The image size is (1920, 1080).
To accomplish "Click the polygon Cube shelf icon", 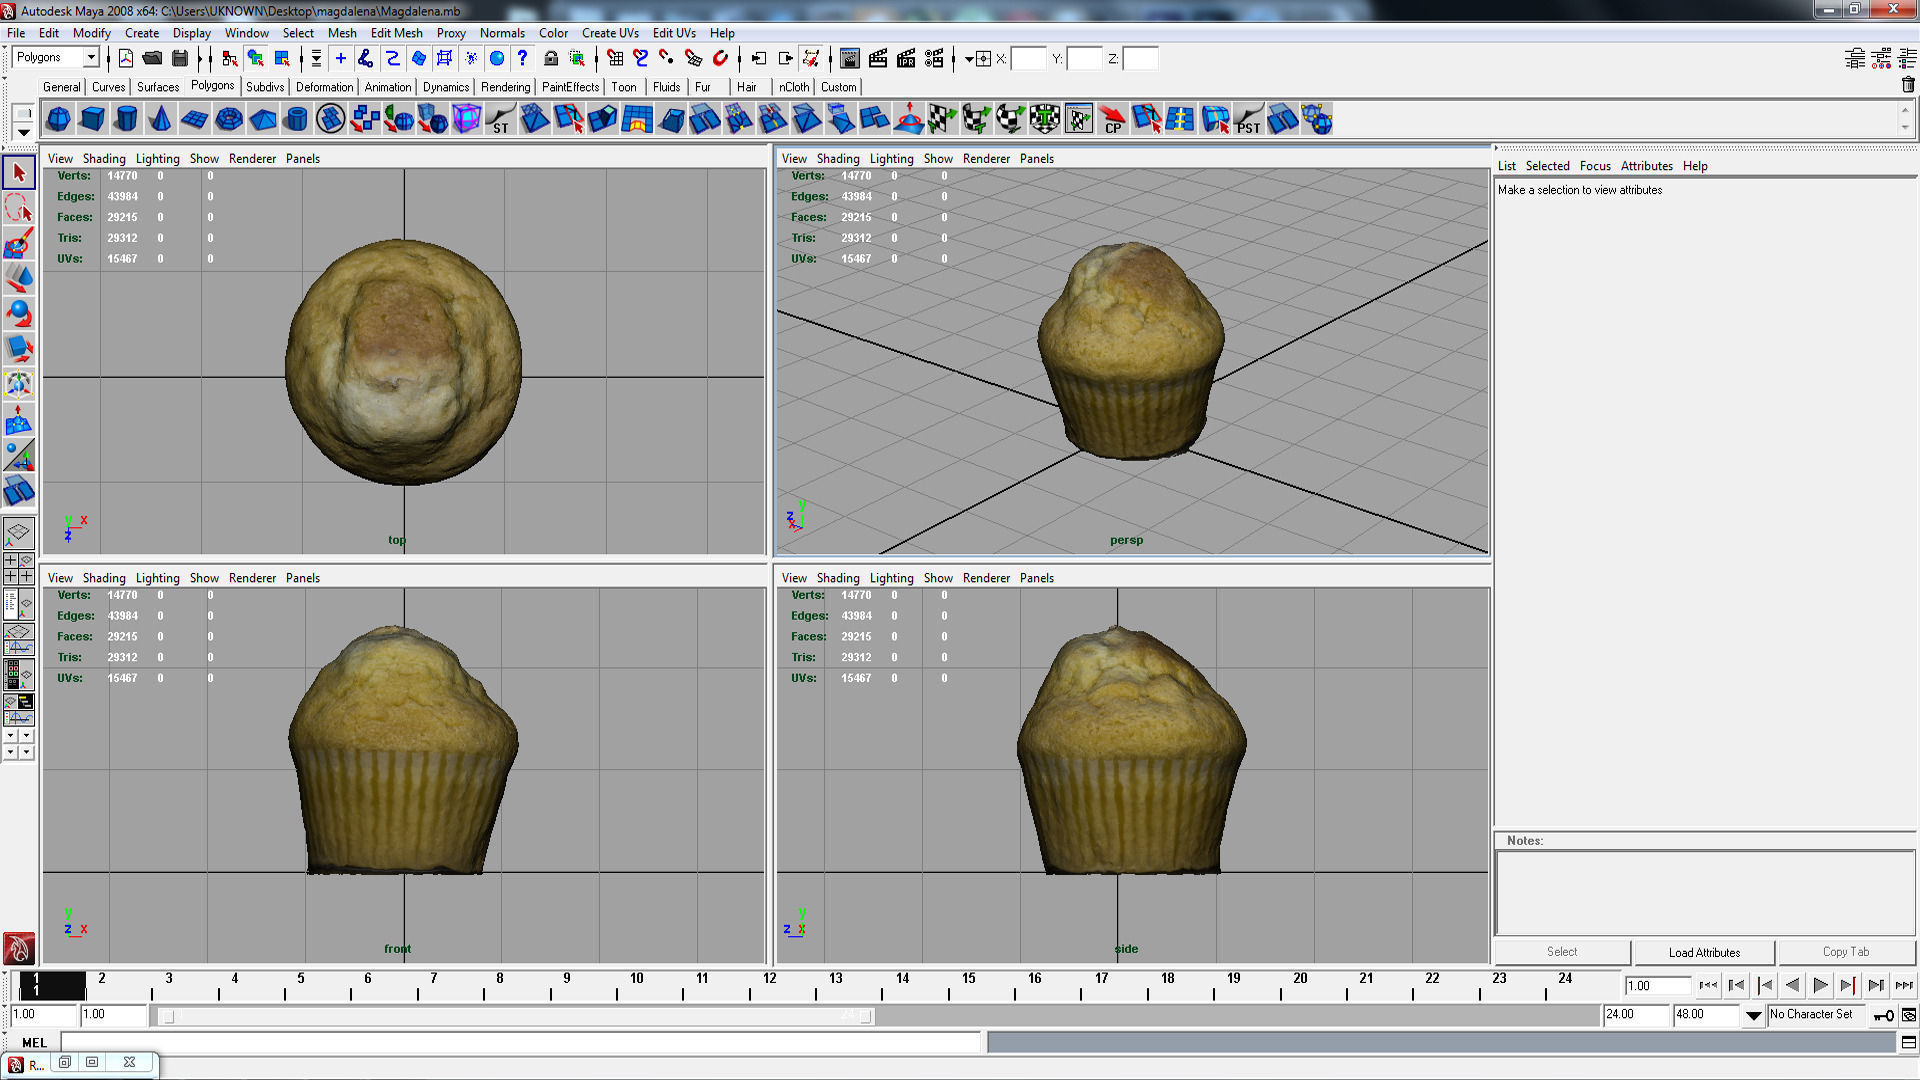I will pyautogui.click(x=92, y=120).
